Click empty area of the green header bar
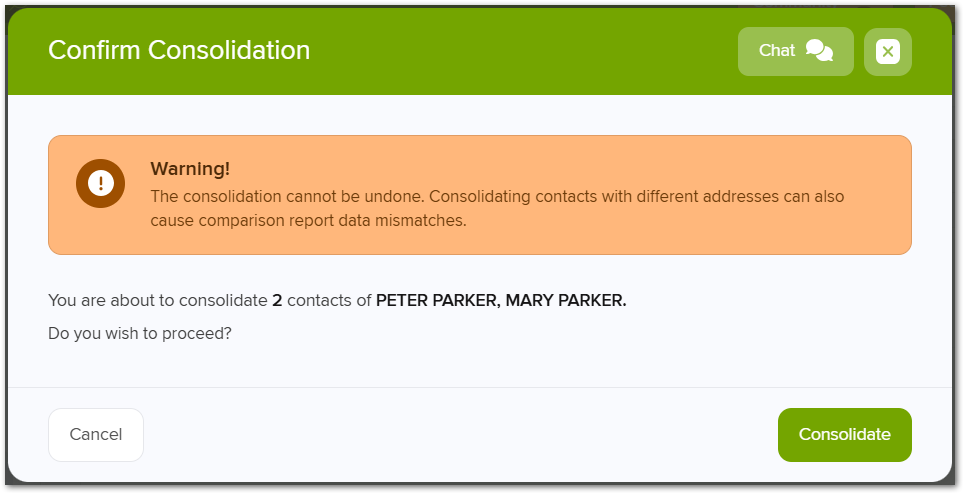This screenshot has height=494, width=964. point(523,51)
